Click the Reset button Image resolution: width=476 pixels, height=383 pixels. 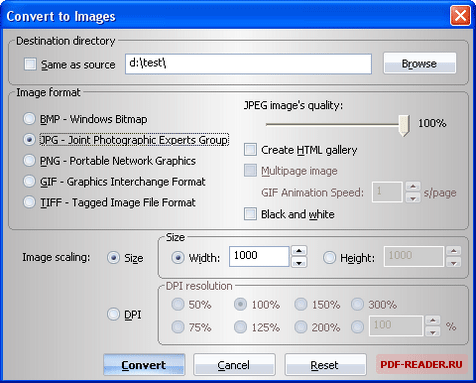pyautogui.click(x=325, y=365)
